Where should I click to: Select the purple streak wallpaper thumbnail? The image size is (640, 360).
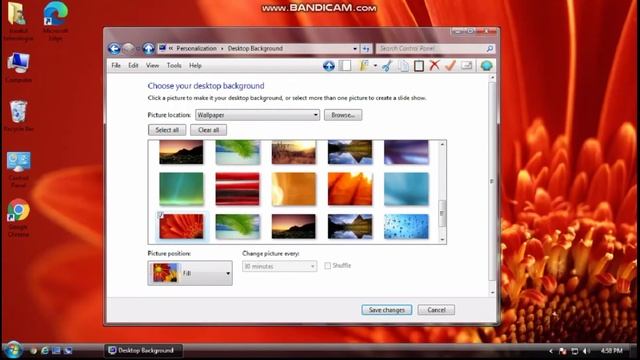pos(407,152)
